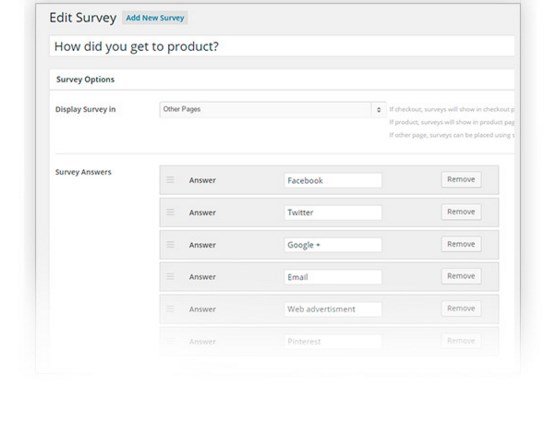This screenshot has height=428, width=548.
Task: Edit the survey title field
Action: pos(282,46)
